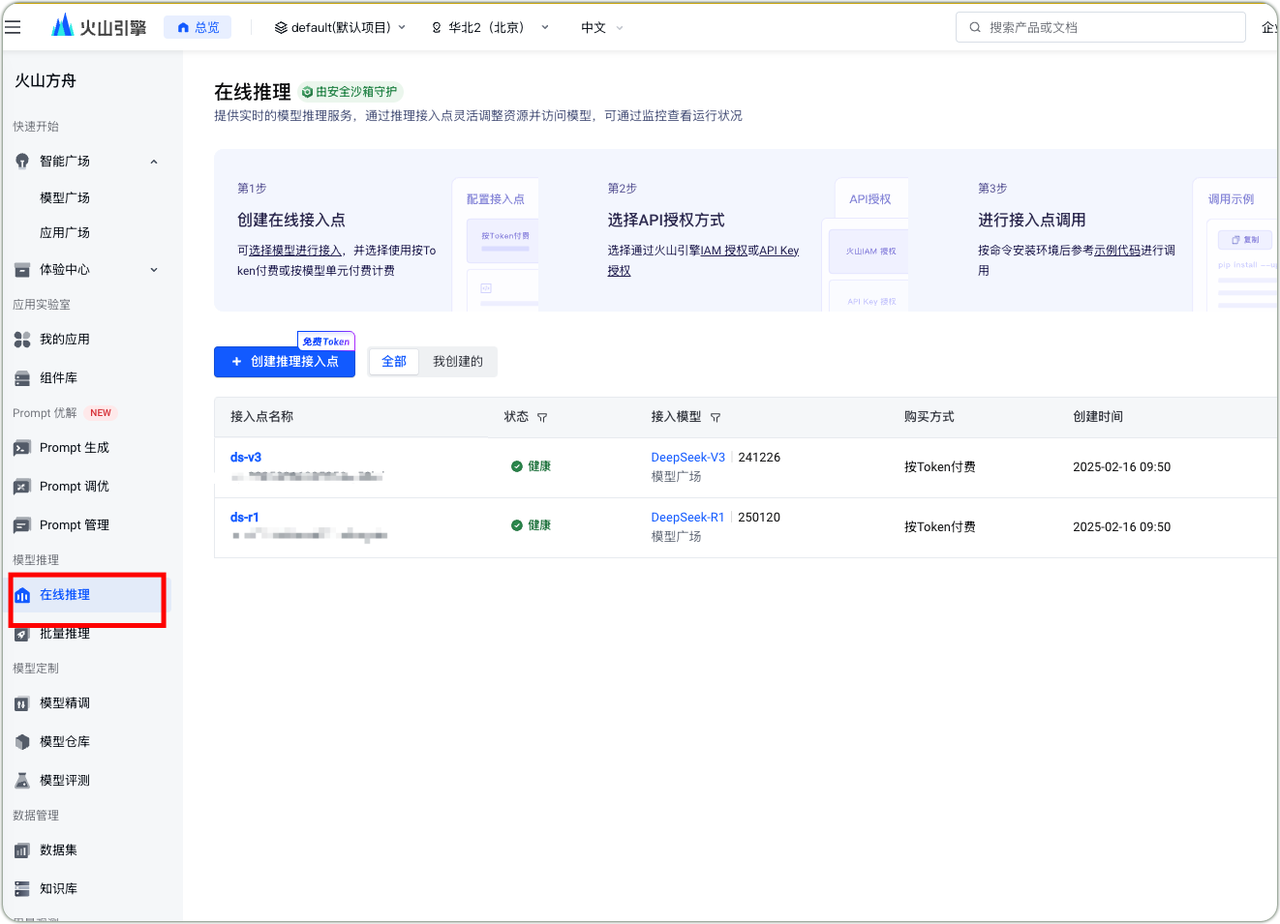1280x924 pixels.
Task: Open 模型广场 in sidebar
Action: (65, 197)
